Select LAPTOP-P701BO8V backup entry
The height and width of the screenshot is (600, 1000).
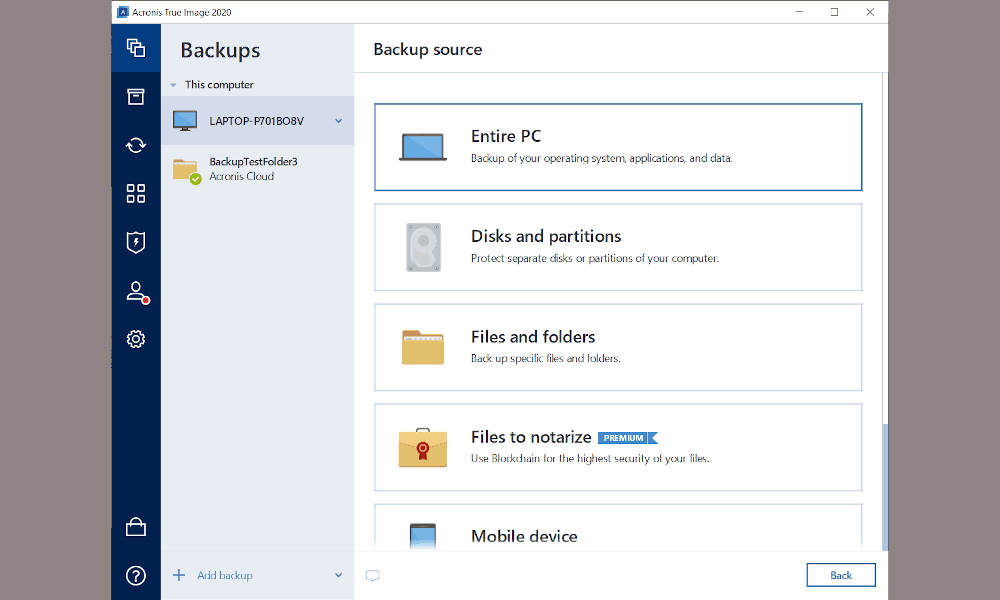point(258,121)
